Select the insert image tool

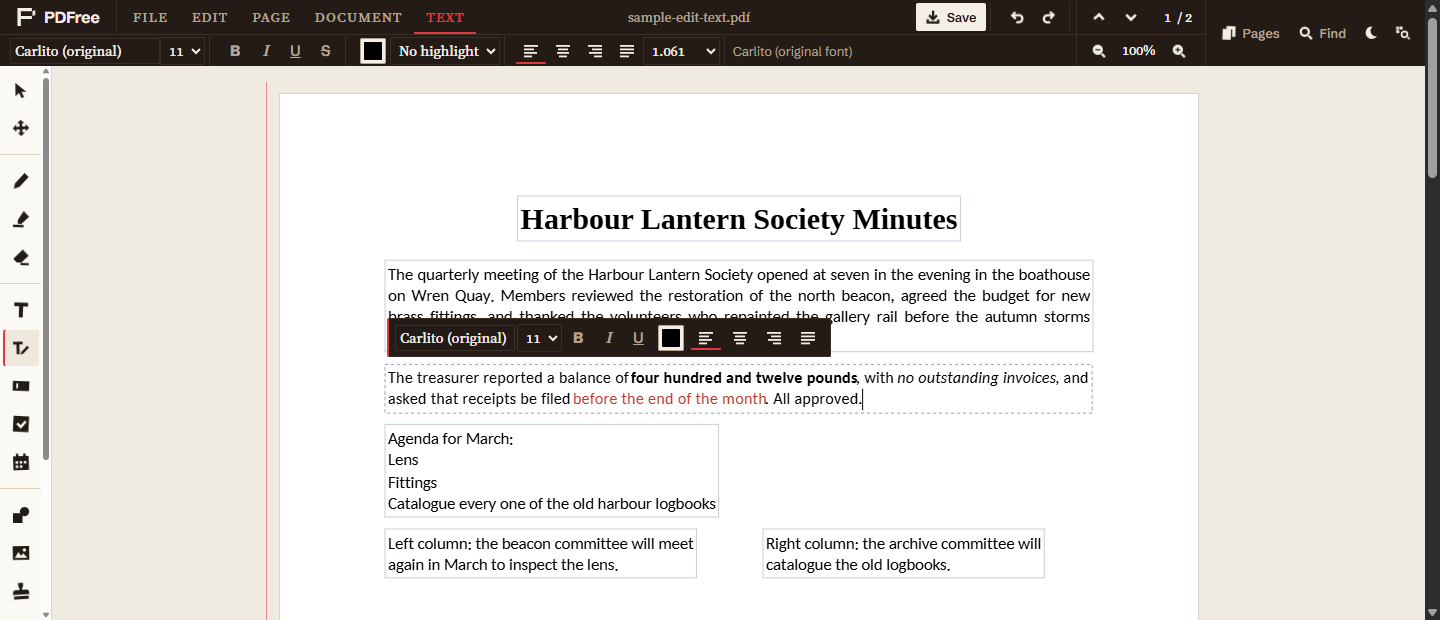(x=20, y=553)
